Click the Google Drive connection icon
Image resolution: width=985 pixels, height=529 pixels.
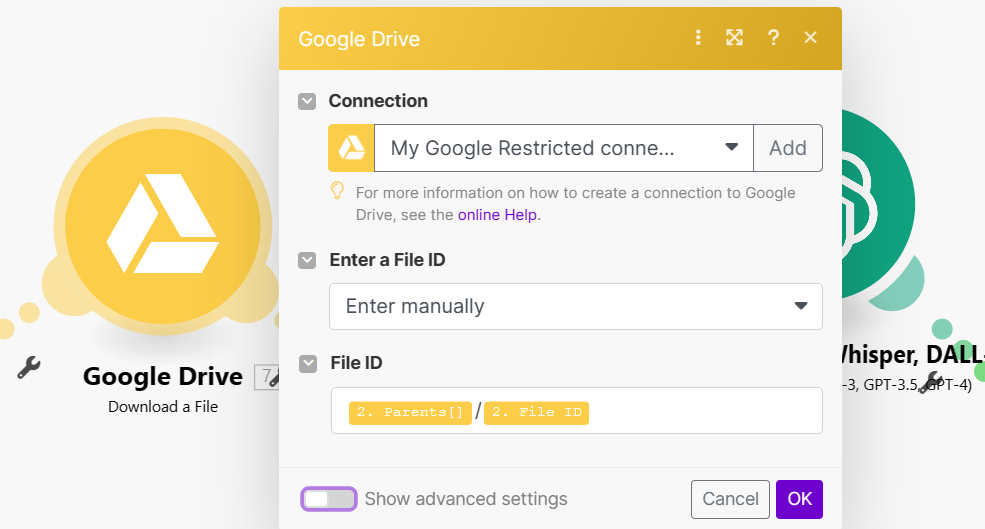coord(351,148)
